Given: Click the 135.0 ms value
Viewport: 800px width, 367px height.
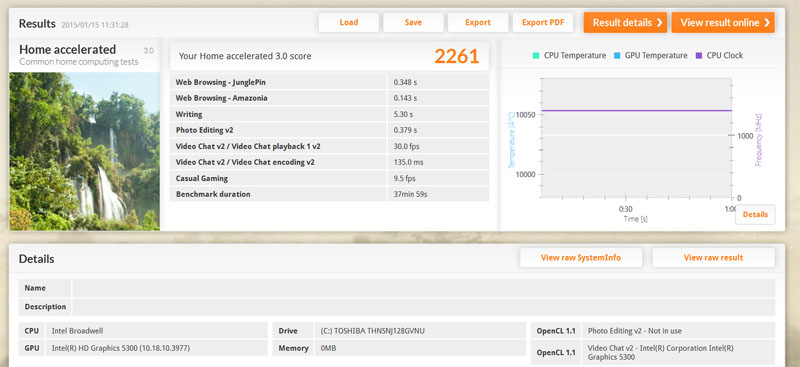Looking at the screenshot, I should [x=407, y=162].
